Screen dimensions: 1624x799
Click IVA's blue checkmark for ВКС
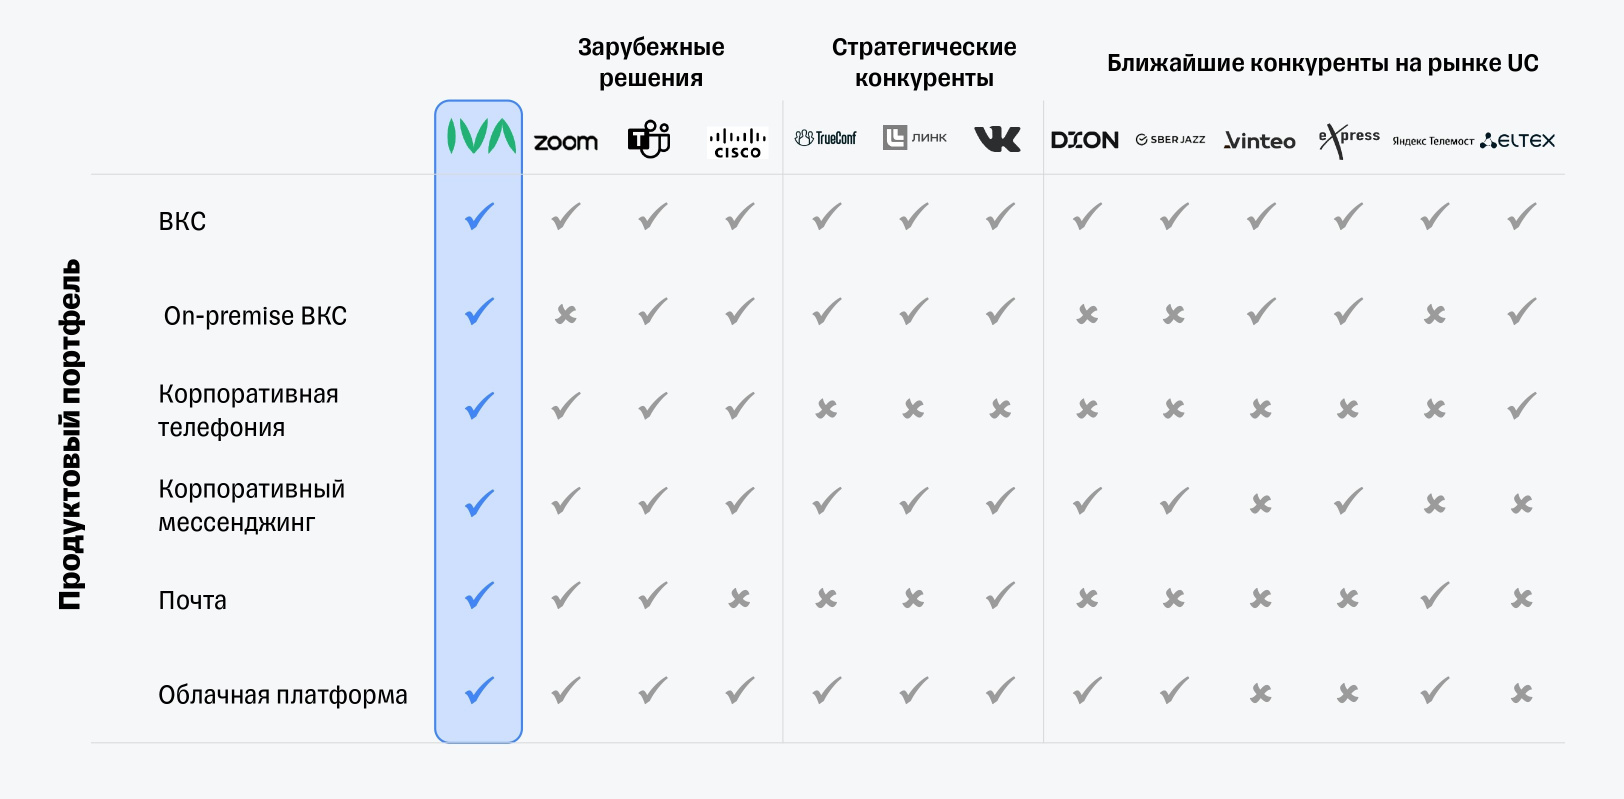(x=480, y=216)
